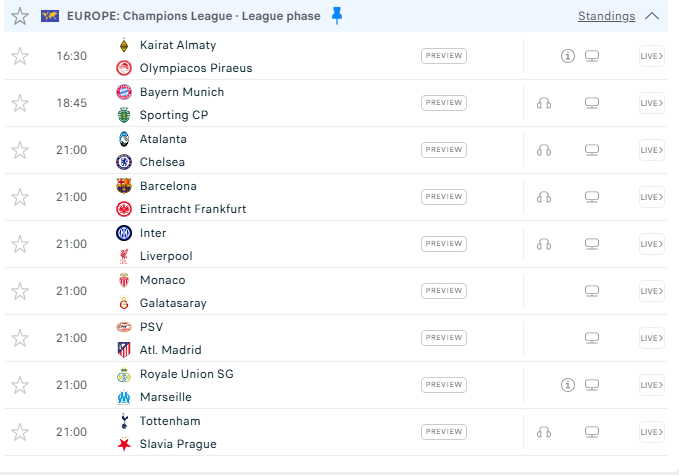This screenshot has height=475, width=679.
Task: Star the Barcelona vs Eintracht Frankfurt match
Action: pyautogui.click(x=20, y=197)
